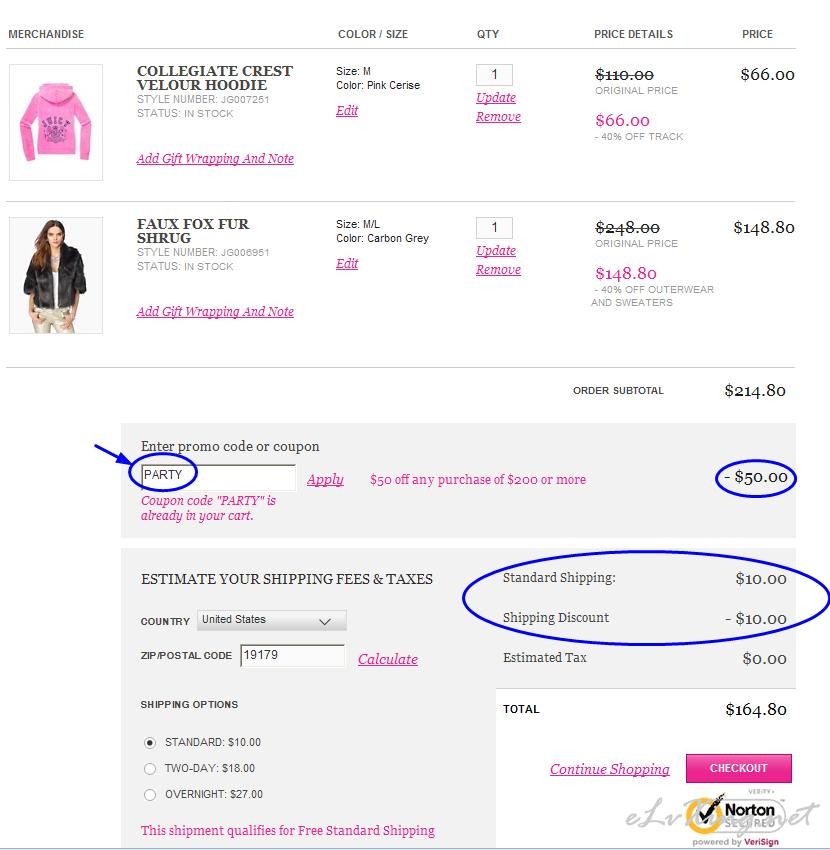The height and width of the screenshot is (850, 830).
Task: Select the Standard $10.00 shipping option
Action: (x=150, y=743)
